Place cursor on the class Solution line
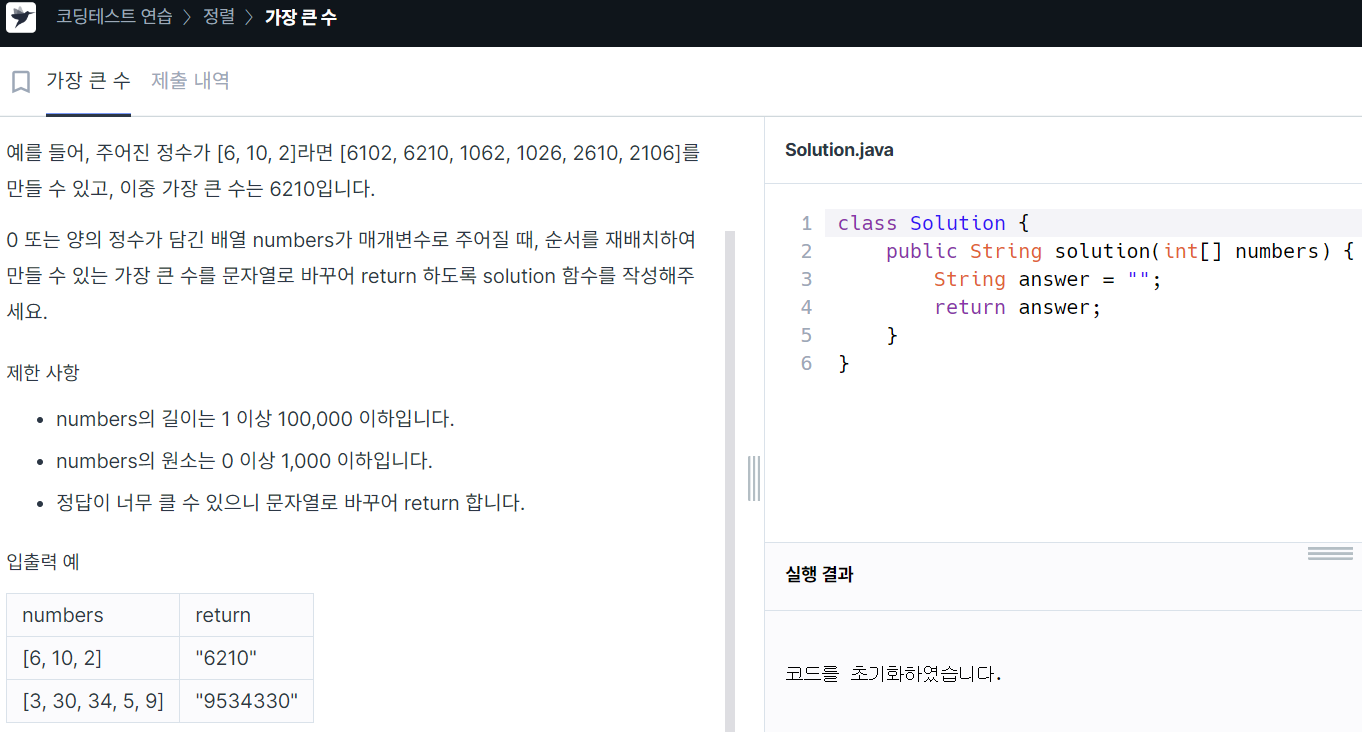The width and height of the screenshot is (1362, 732). click(x=1093, y=223)
